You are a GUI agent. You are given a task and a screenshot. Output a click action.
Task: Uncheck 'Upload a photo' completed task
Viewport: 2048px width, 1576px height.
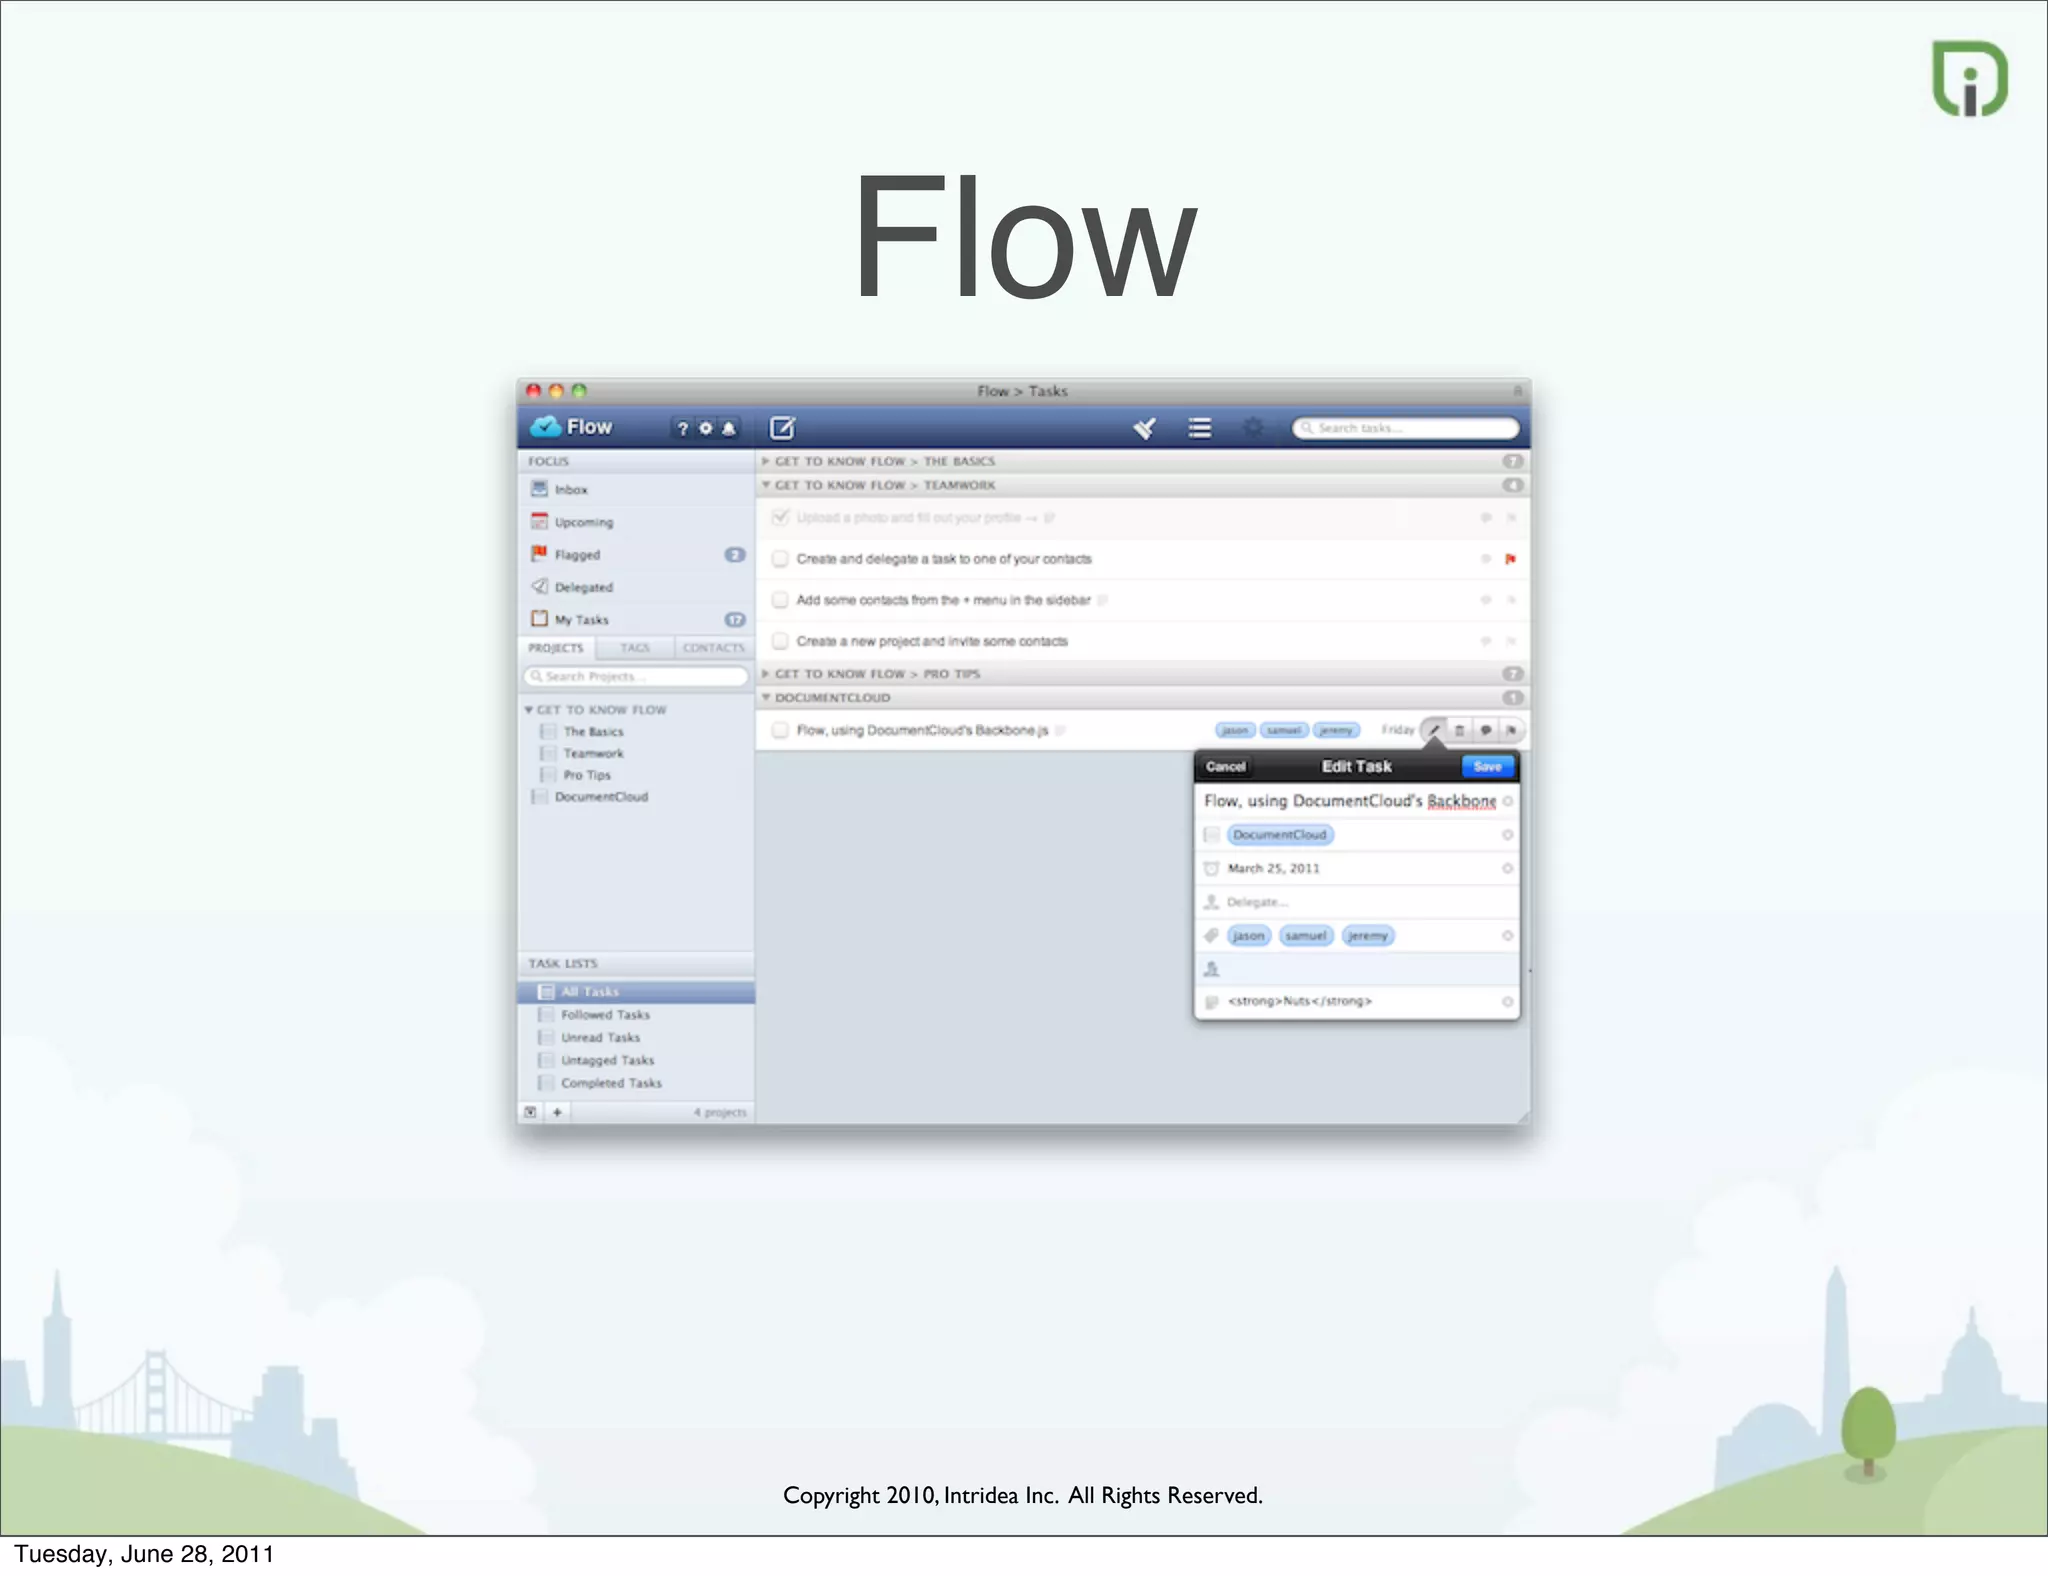[x=780, y=517]
